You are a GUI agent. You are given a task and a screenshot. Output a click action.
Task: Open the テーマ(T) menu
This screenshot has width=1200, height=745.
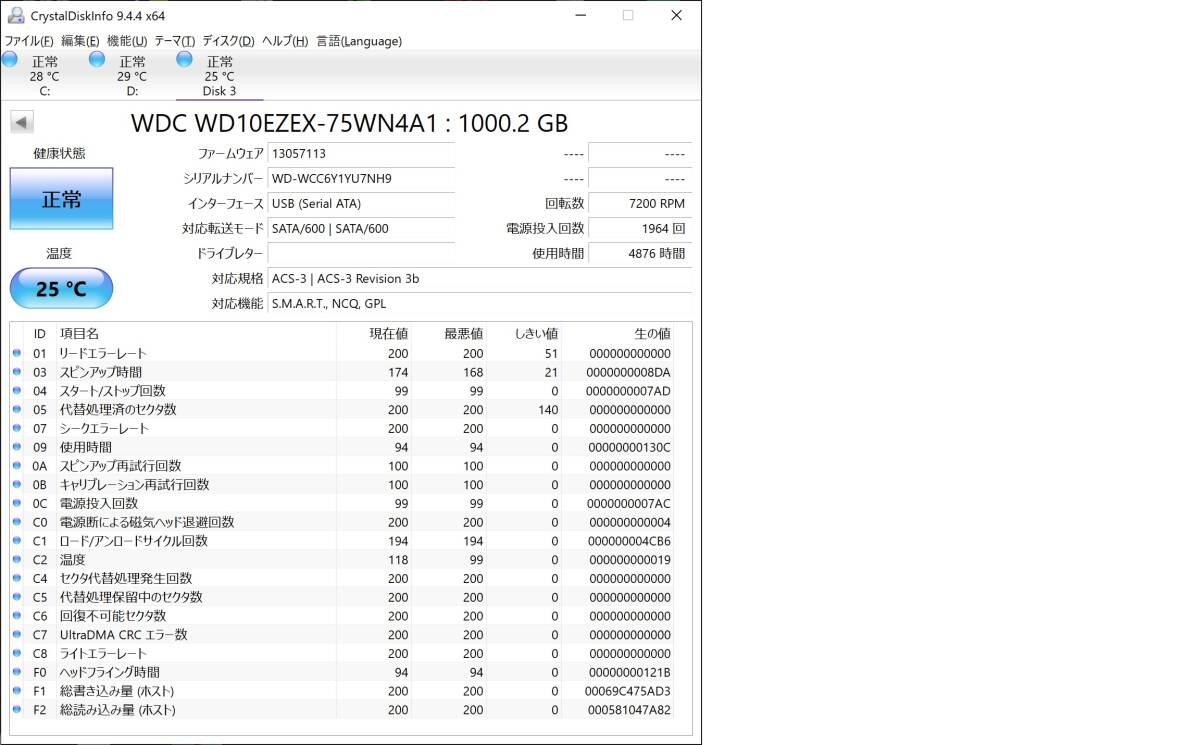pos(174,41)
